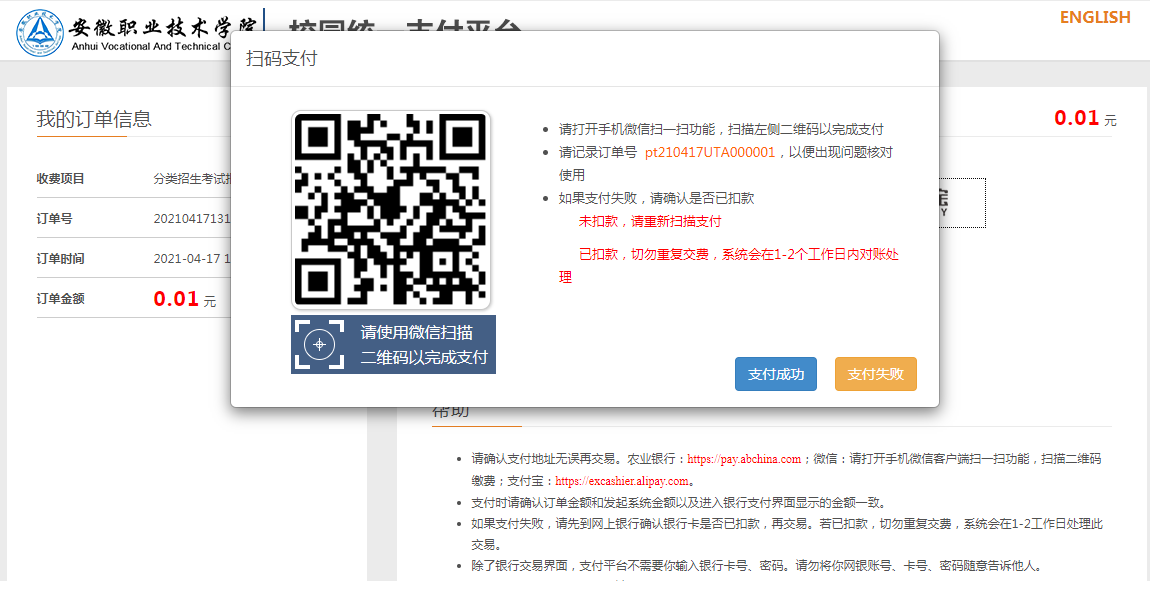Click the 请使用微信扫描 banner text

(x=416, y=333)
